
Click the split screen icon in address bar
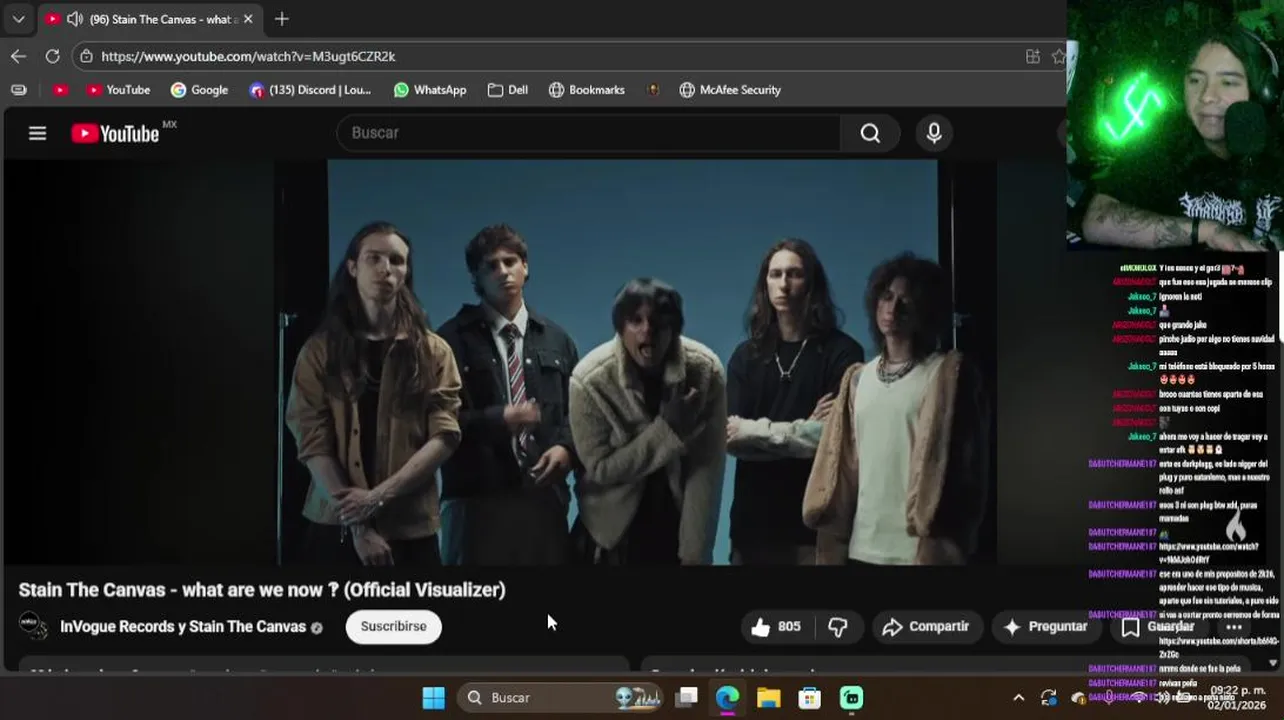[1033, 57]
